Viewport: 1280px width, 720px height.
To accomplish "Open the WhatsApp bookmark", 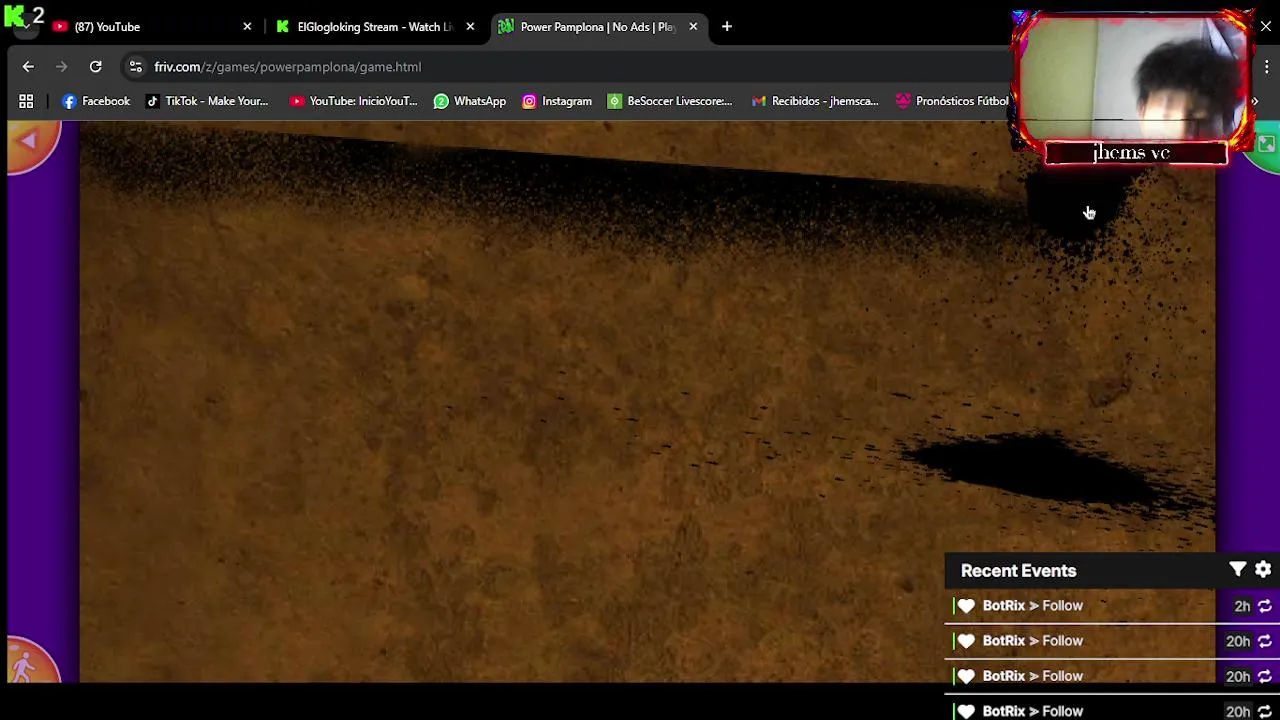I will [x=470, y=101].
